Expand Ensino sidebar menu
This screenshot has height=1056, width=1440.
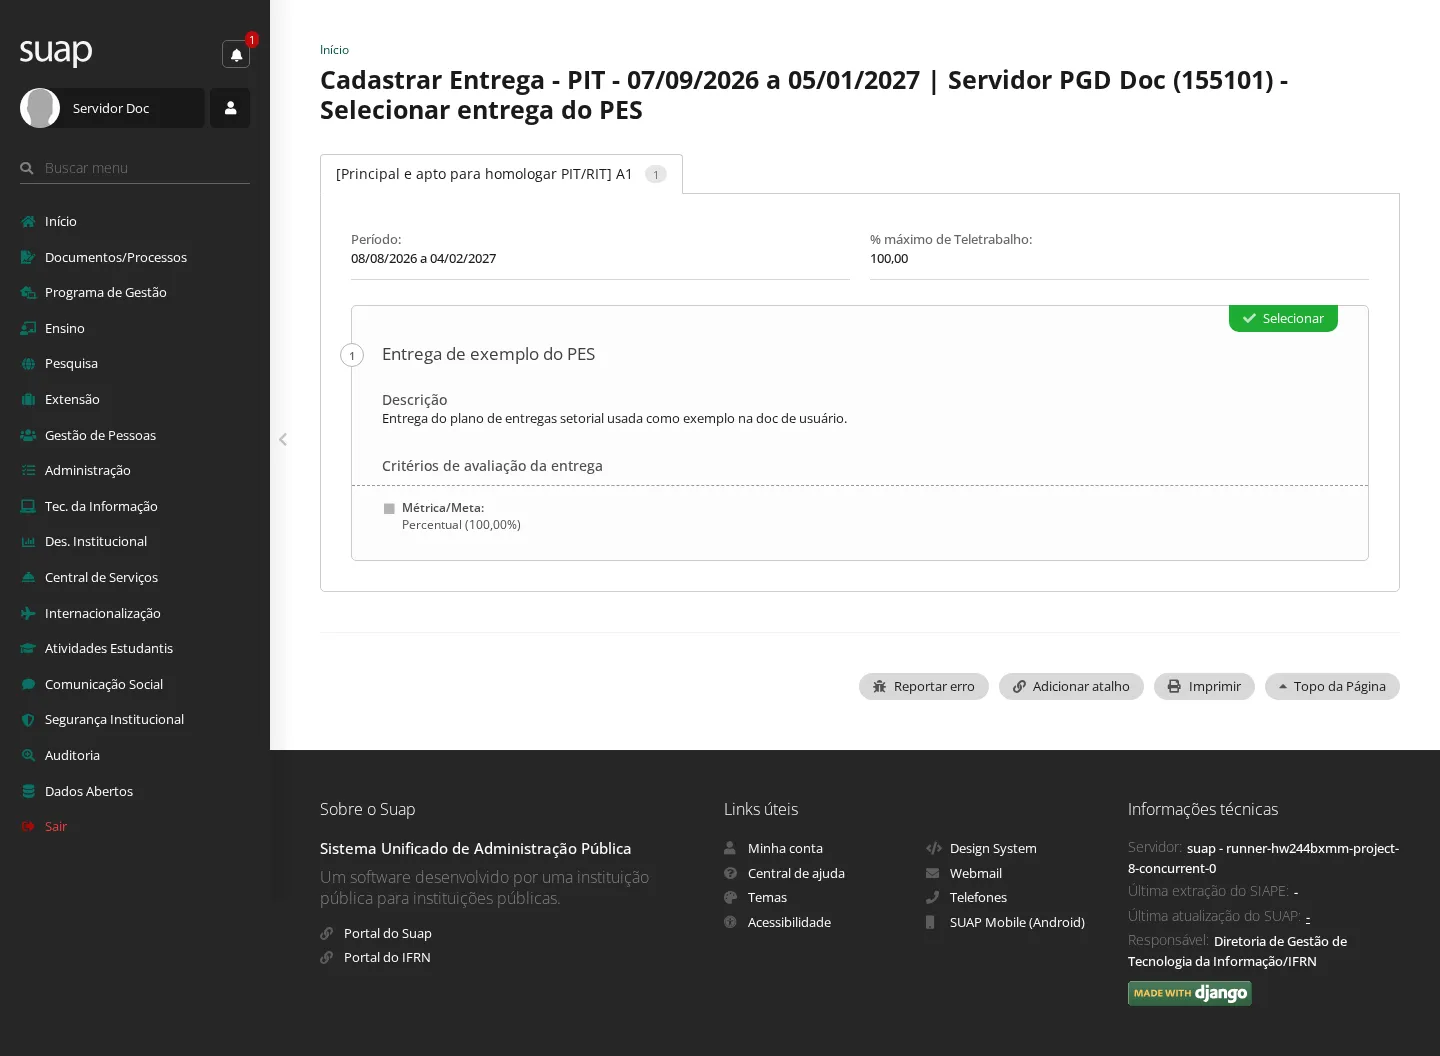pyautogui.click(x=65, y=328)
